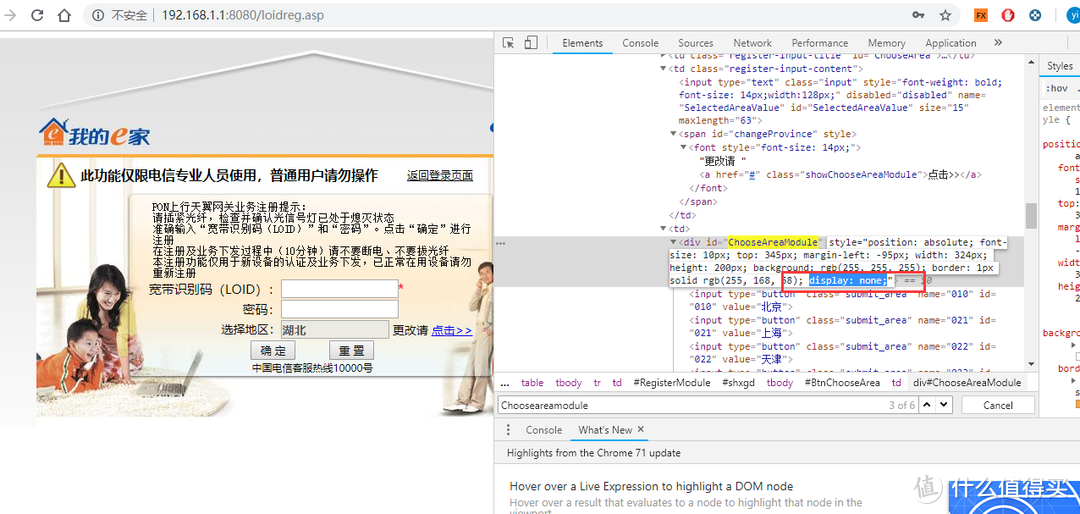Jump to next search result arrow

click(x=943, y=404)
